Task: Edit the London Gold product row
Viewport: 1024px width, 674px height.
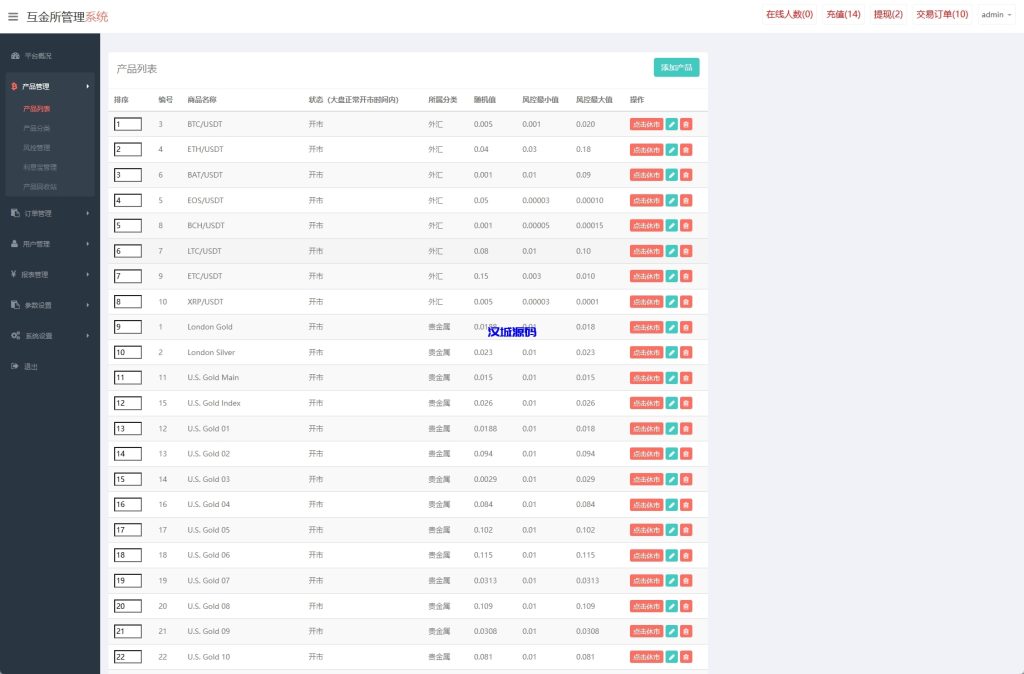Action: coord(672,327)
